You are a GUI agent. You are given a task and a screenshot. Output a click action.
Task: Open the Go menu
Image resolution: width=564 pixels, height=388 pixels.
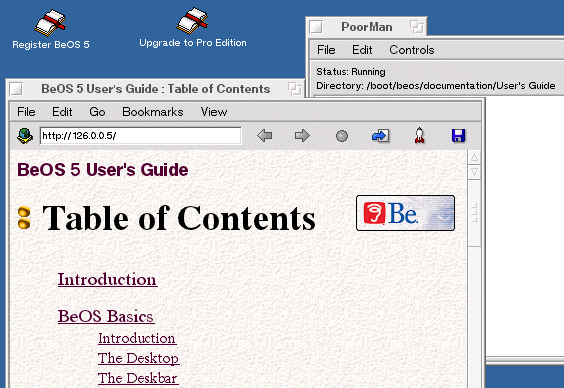pos(97,112)
